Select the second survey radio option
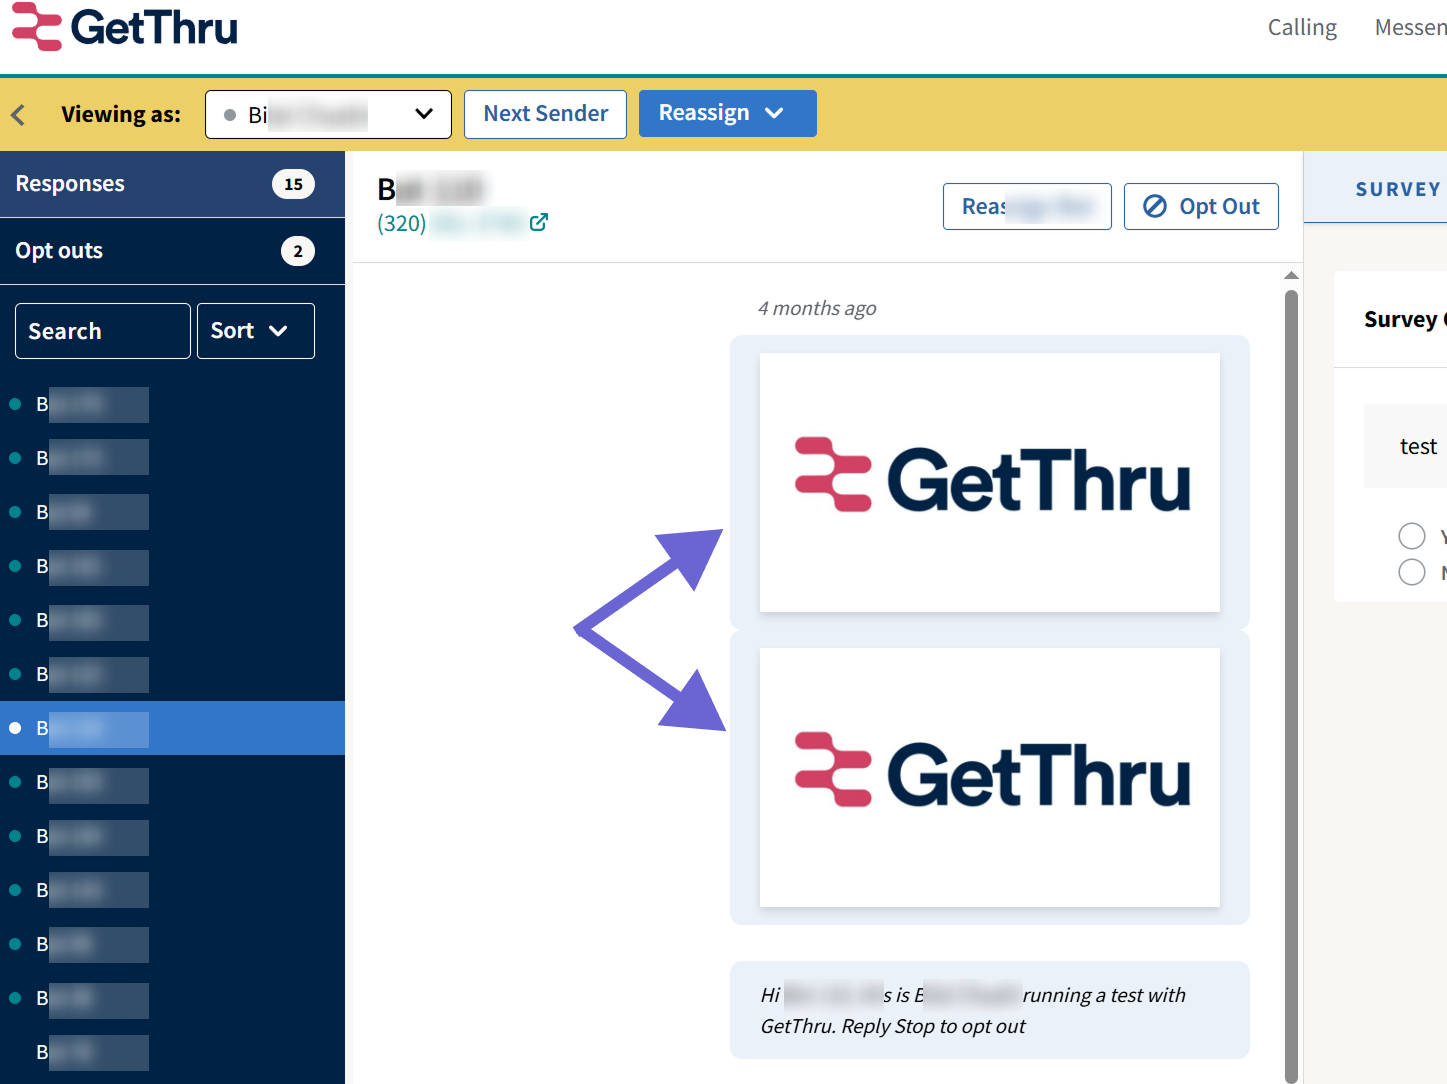Image resolution: width=1447 pixels, height=1084 pixels. 1411,572
